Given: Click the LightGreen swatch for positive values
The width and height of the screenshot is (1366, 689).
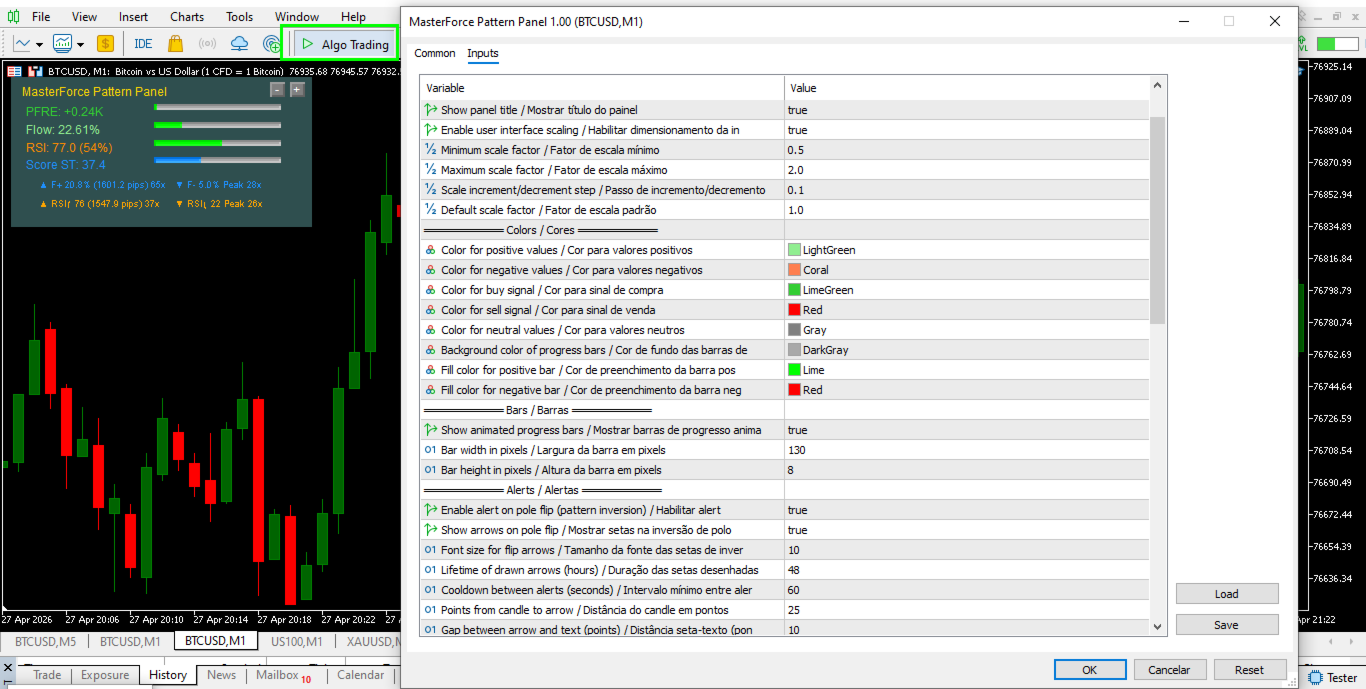Looking at the screenshot, I should pos(794,250).
